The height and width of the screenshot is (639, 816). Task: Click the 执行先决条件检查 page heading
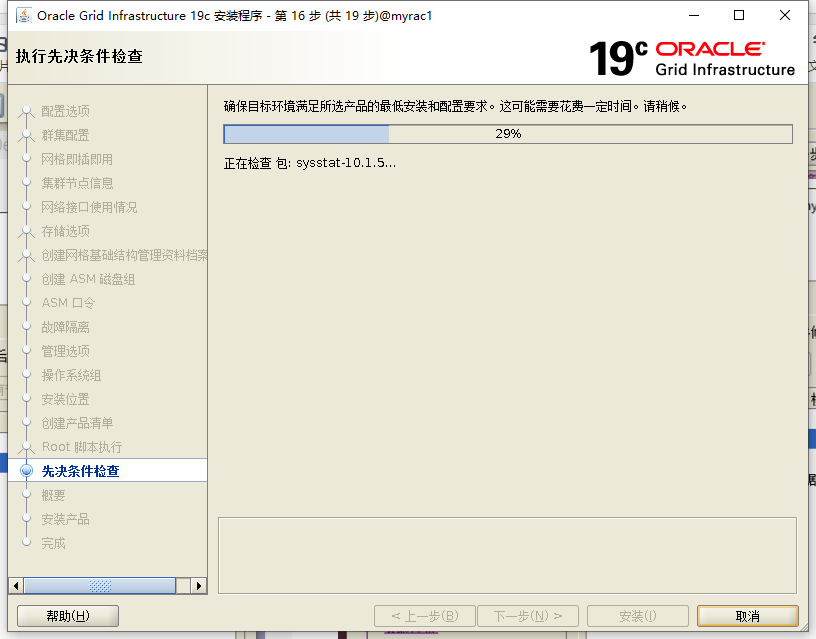[79, 56]
